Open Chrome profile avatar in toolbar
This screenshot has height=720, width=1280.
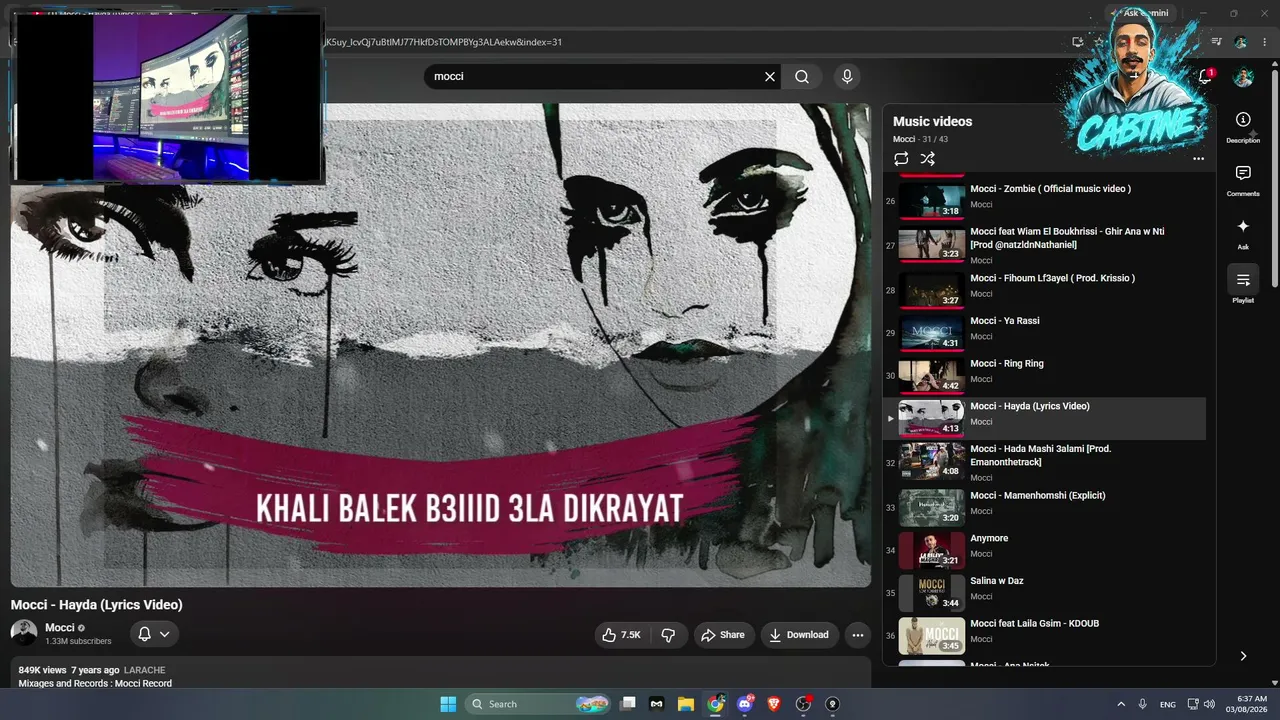(x=1240, y=42)
